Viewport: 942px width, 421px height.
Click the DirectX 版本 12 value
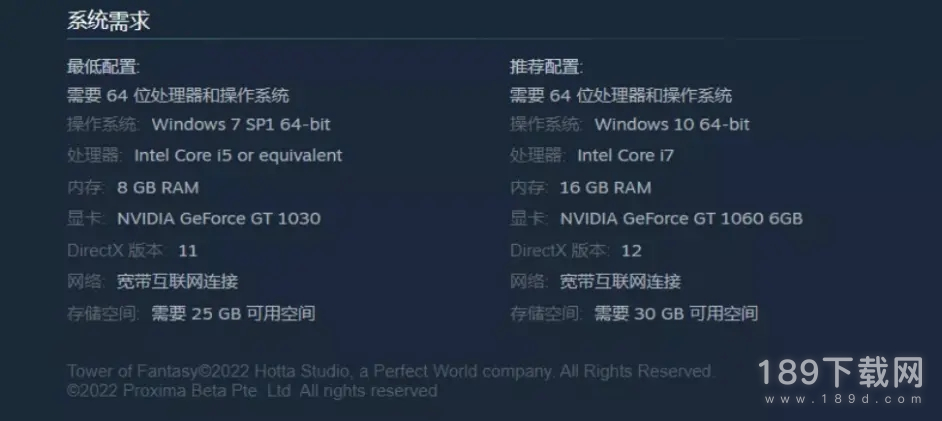(x=631, y=250)
